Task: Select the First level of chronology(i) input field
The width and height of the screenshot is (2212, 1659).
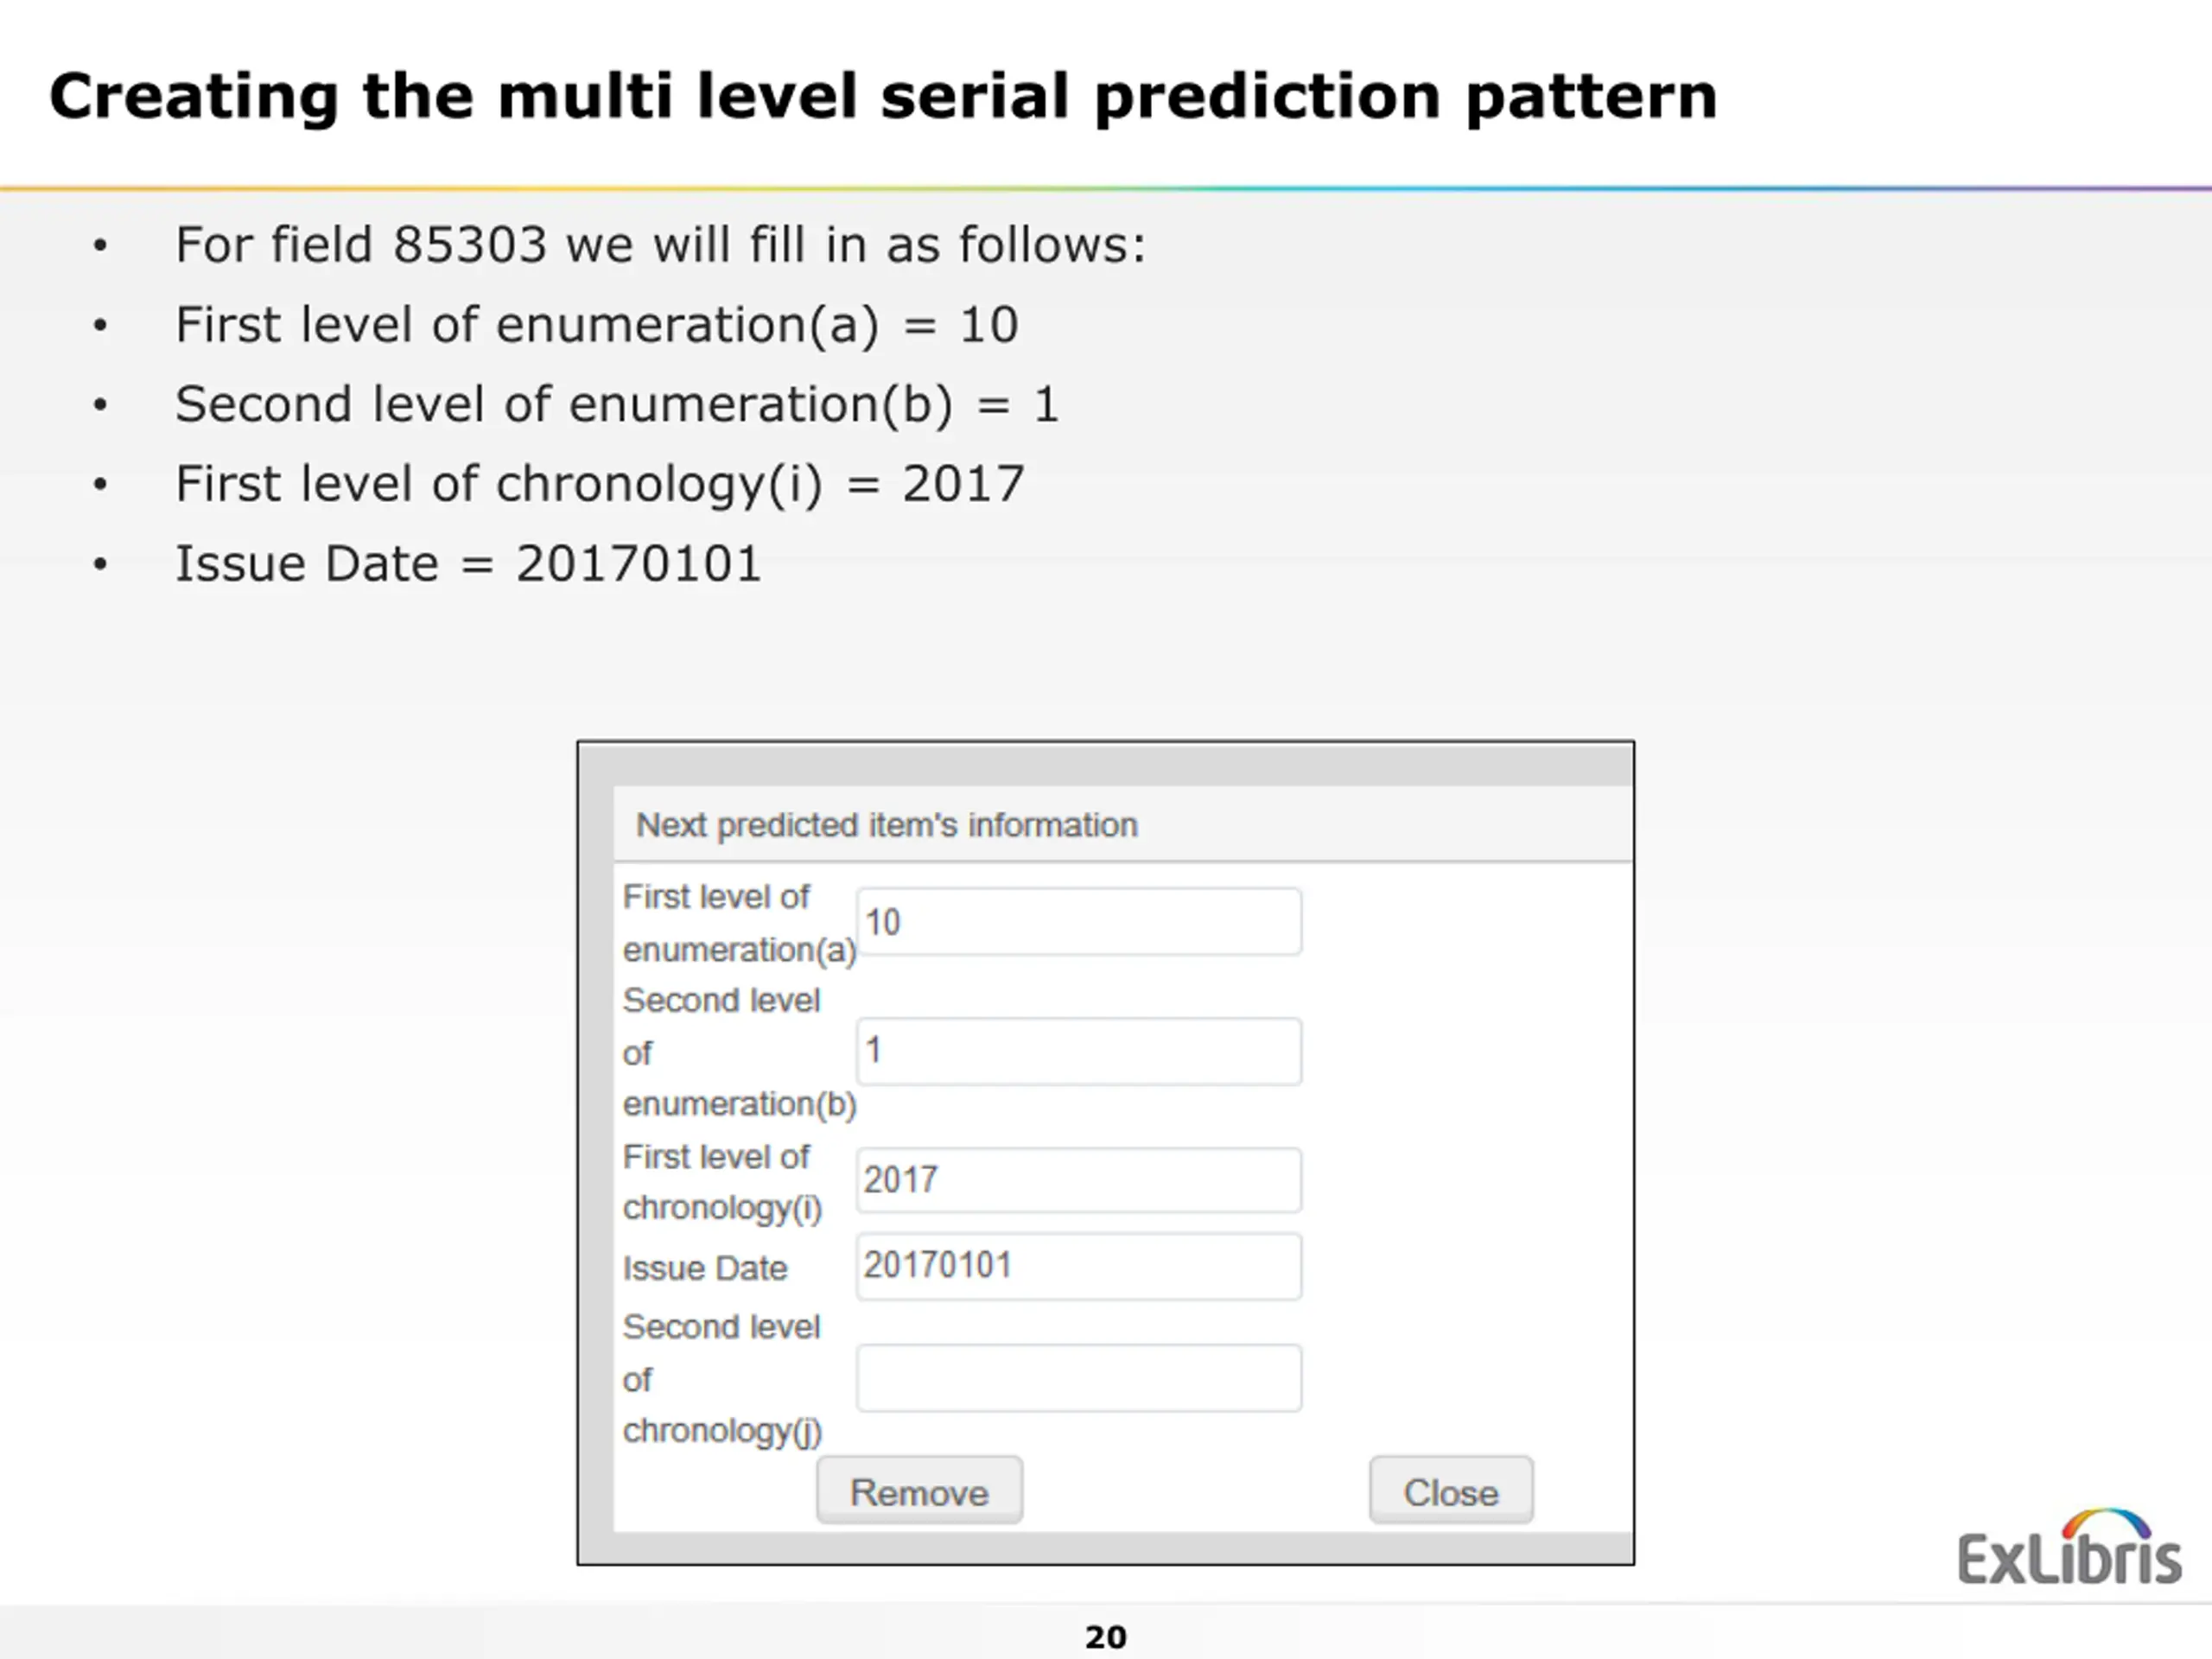Action: (x=1079, y=1180)
